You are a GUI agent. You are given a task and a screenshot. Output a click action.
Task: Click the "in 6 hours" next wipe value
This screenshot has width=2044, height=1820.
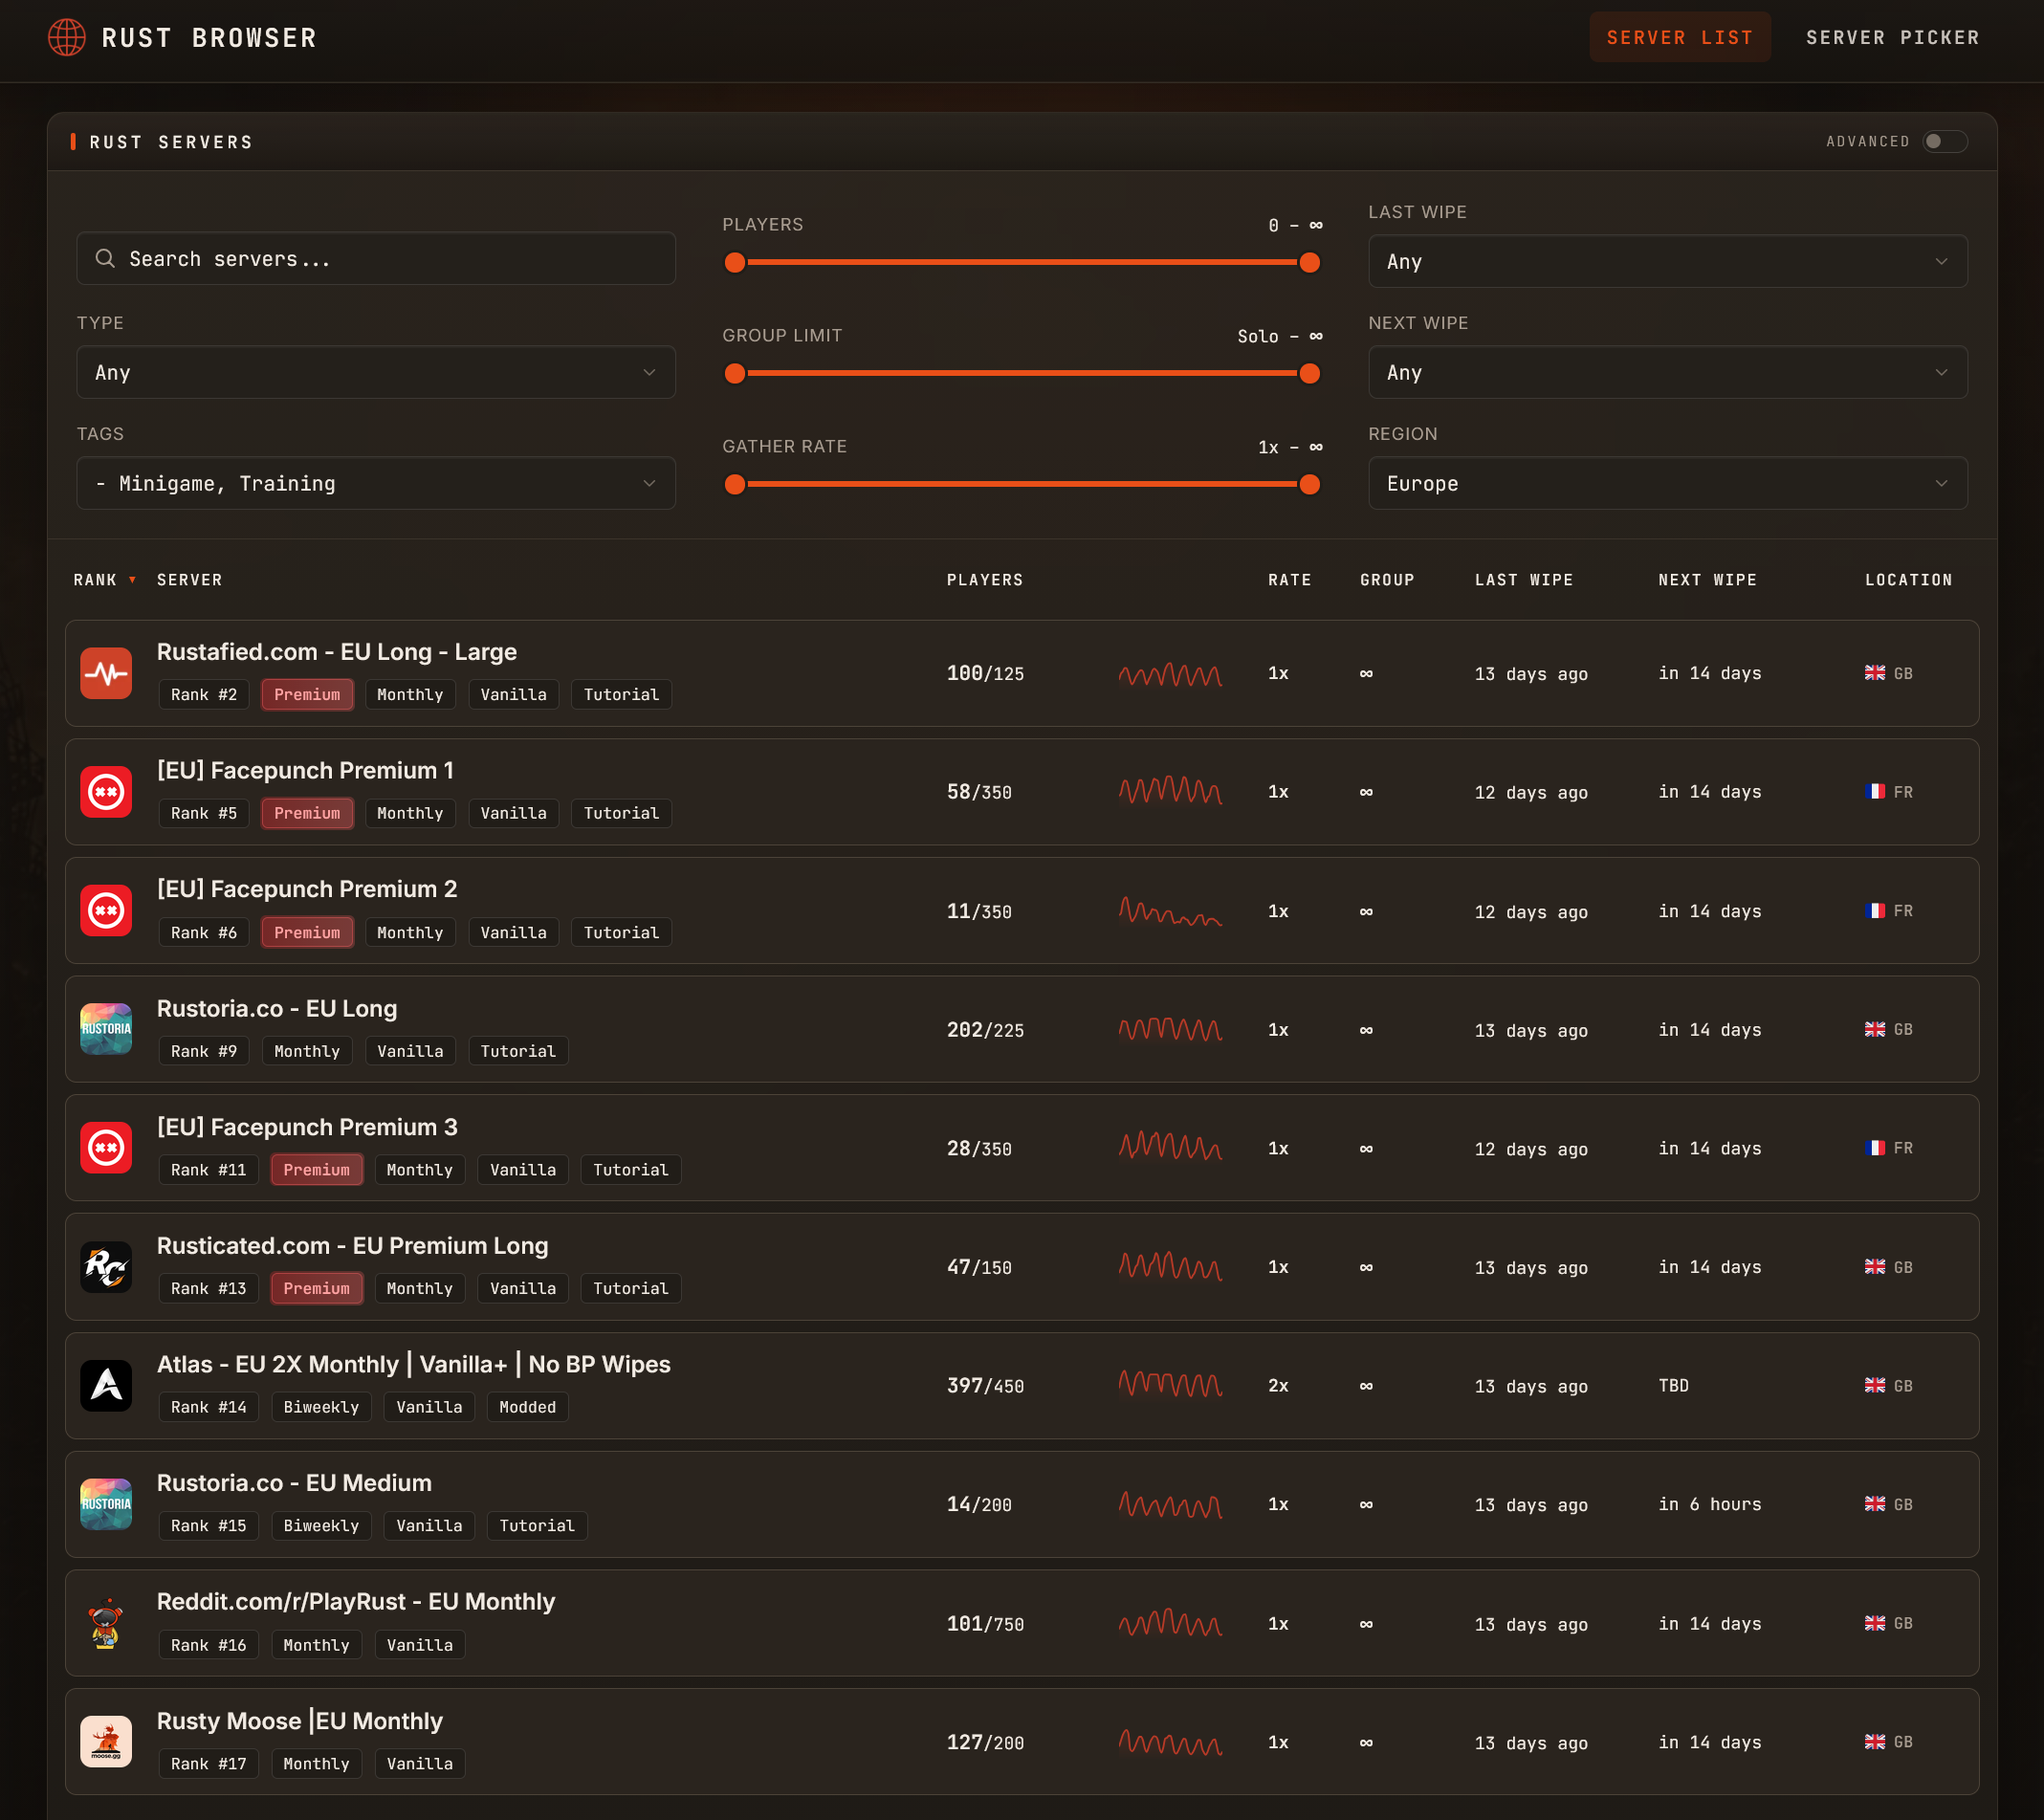point(1710,1505)
